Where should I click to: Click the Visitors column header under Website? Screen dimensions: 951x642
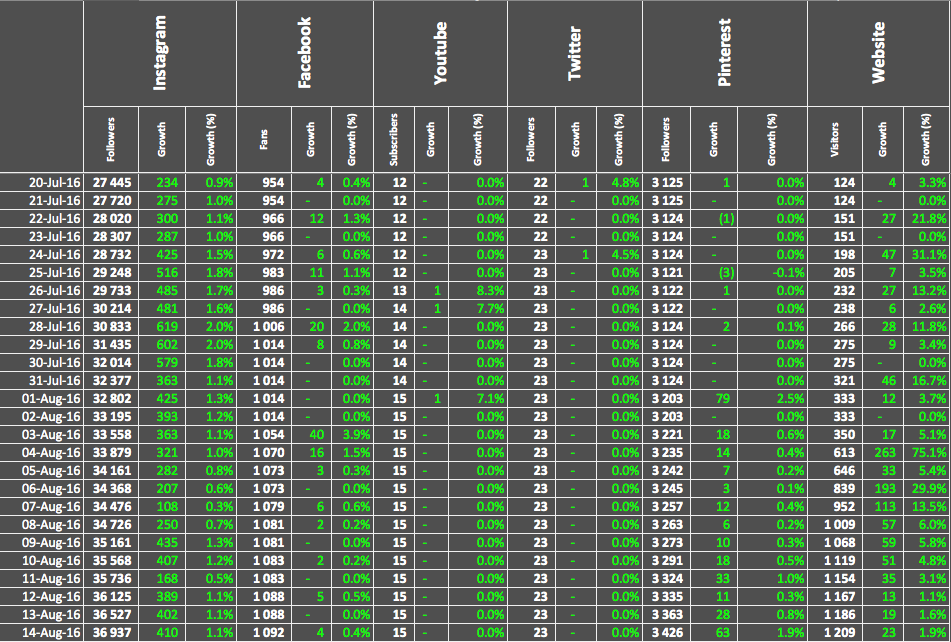pos(835,139)
